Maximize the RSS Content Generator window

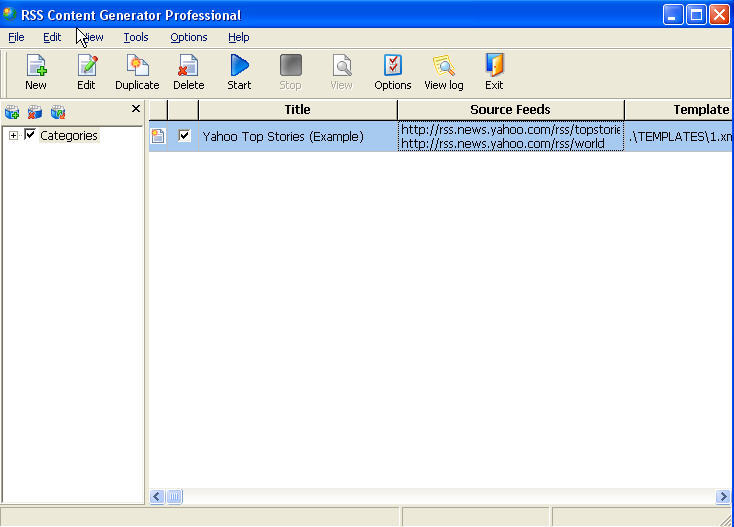[x=696, y=15]
